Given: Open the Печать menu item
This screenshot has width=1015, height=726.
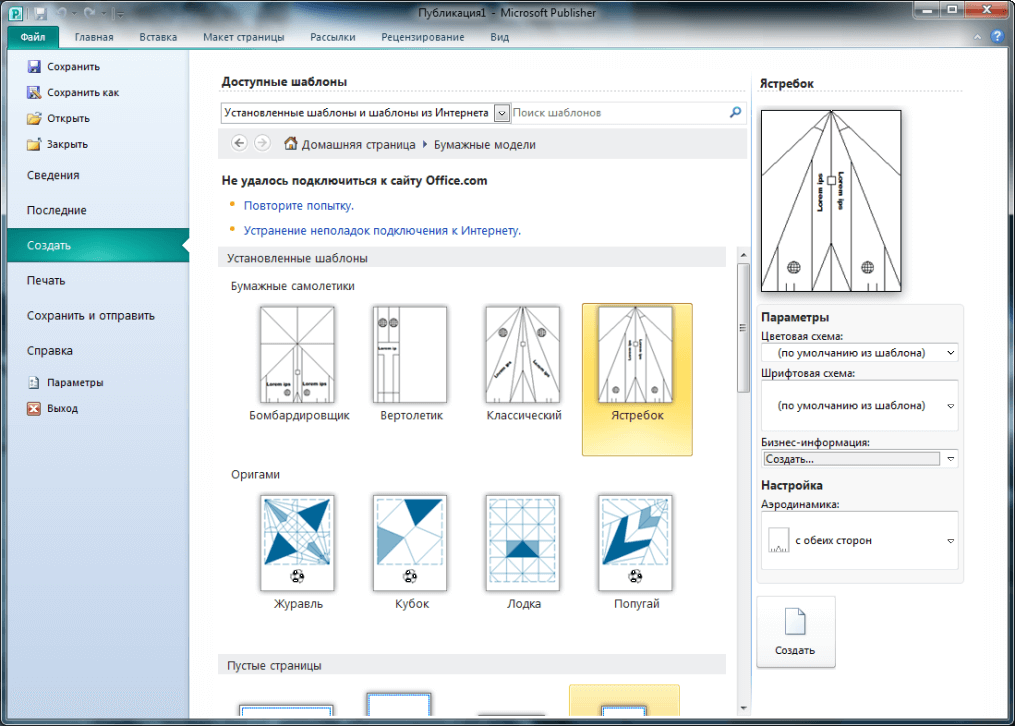Looking at the screenshot, I should (x=46, y=280).
